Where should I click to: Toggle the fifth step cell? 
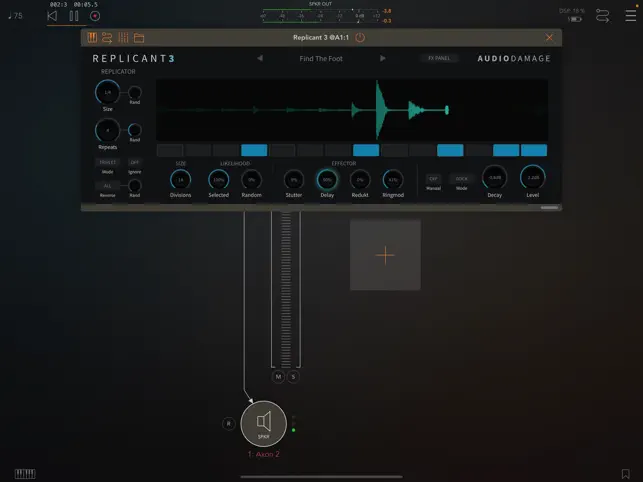(x=282, y=150)
